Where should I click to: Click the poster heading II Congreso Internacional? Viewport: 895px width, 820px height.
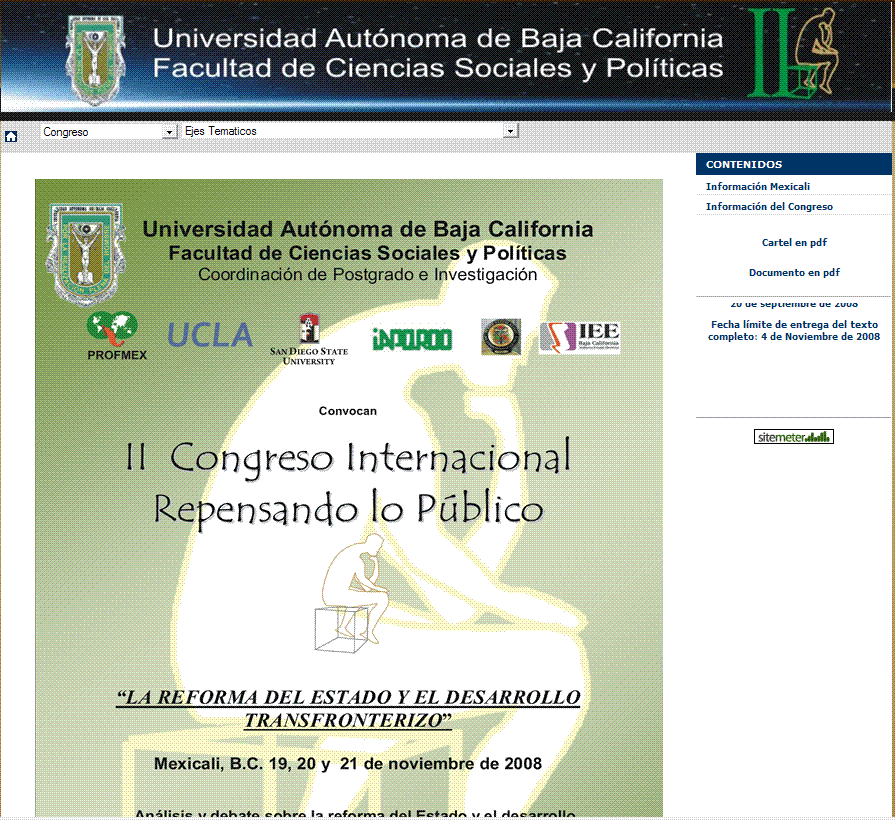(348, 458)
